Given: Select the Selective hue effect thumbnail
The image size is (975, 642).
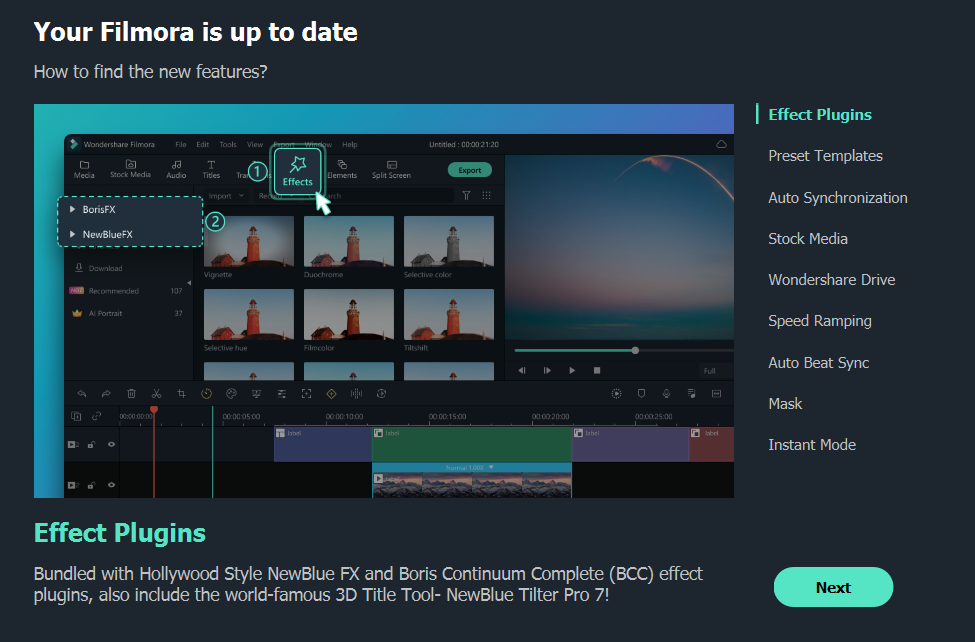Looking at the screenshot, I should tap(249, 314).
